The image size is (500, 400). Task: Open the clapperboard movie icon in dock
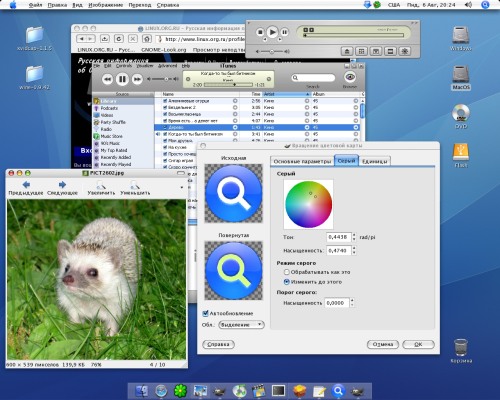click(x=258, y=391)
